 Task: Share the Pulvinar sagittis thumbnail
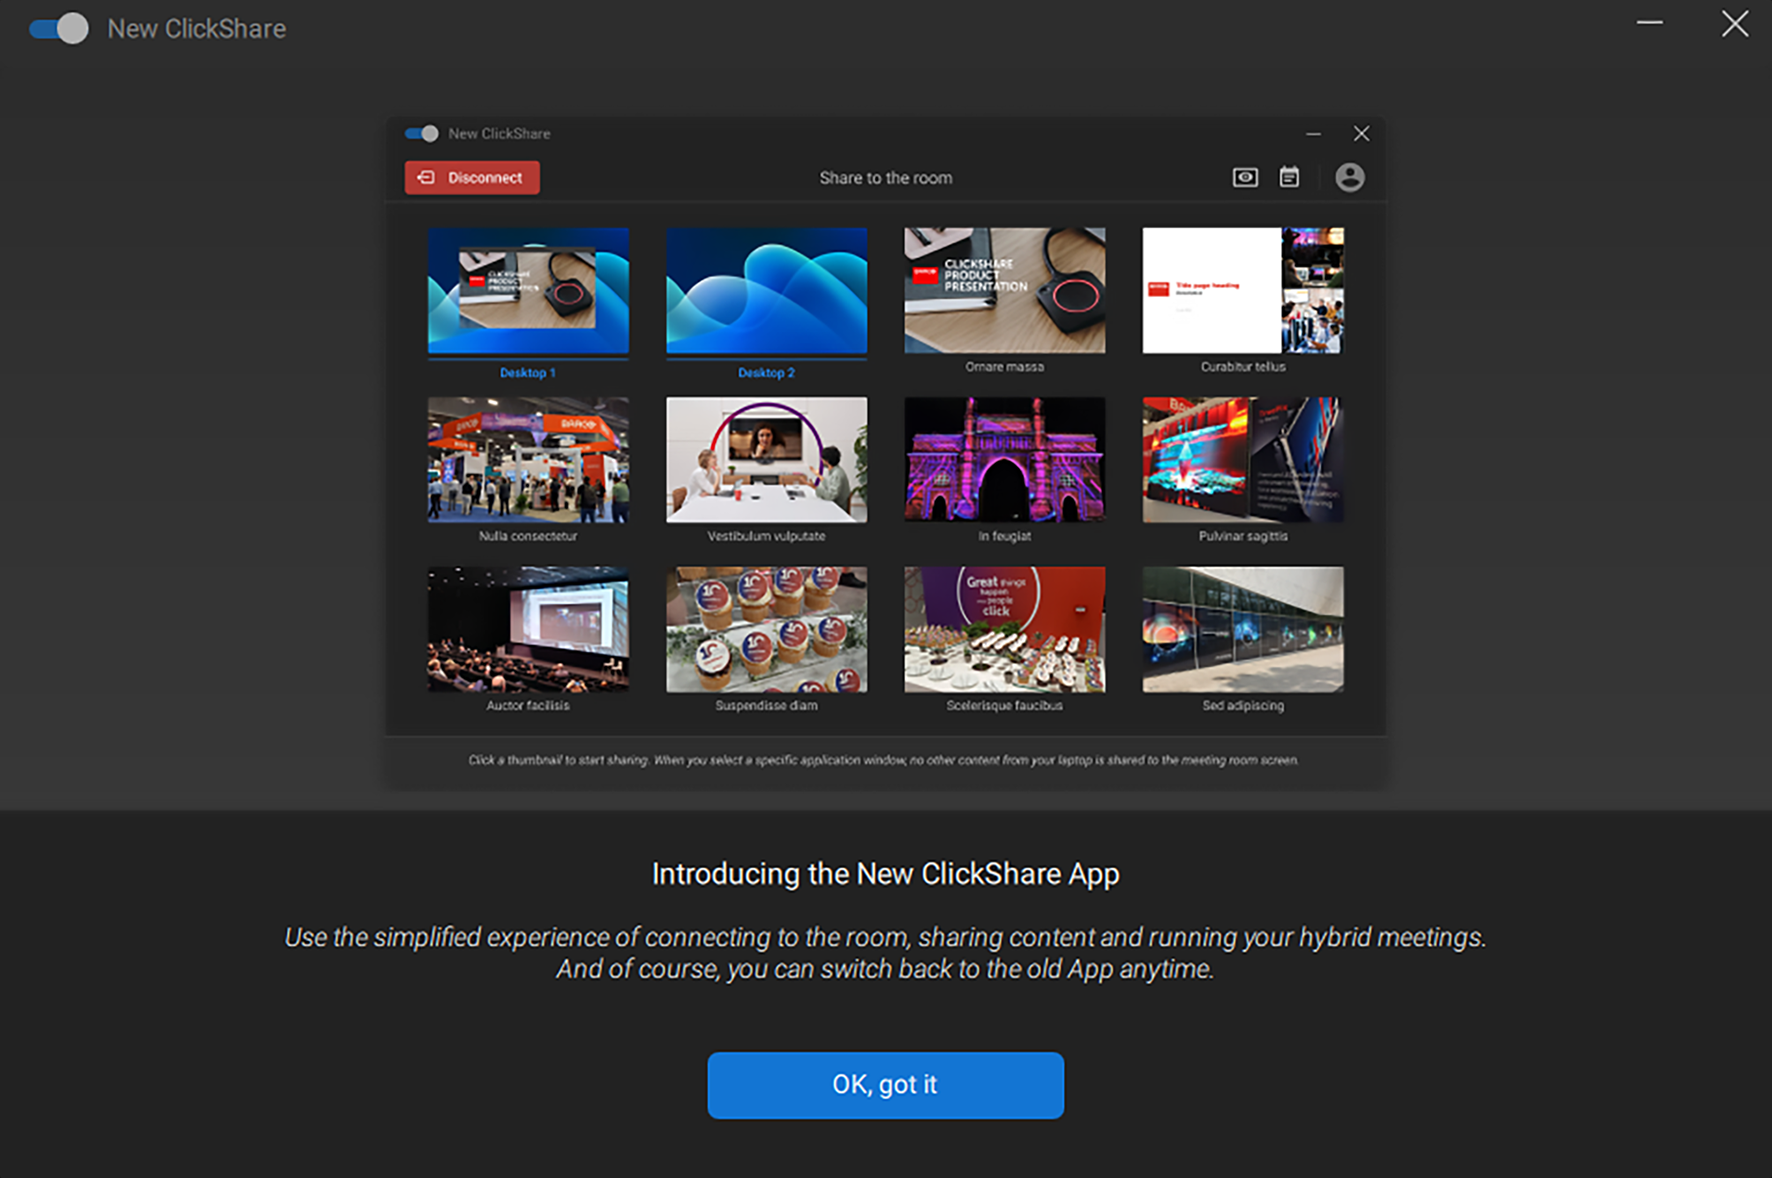[1243, 460]
